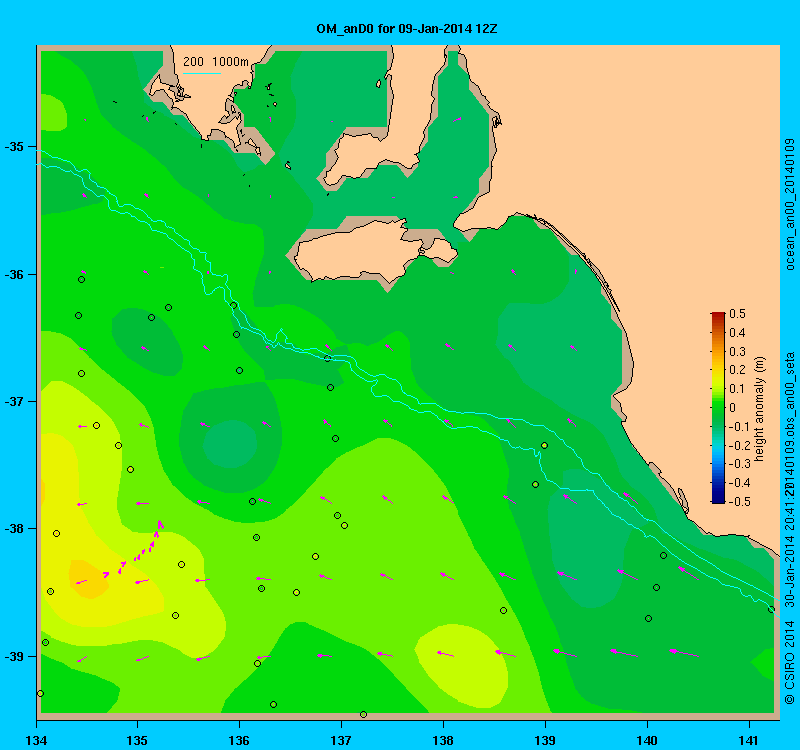This screenshot has width=800, height=750.
Task: Click the positive 0.1 colorbar tick label
Action: point(737,389)
